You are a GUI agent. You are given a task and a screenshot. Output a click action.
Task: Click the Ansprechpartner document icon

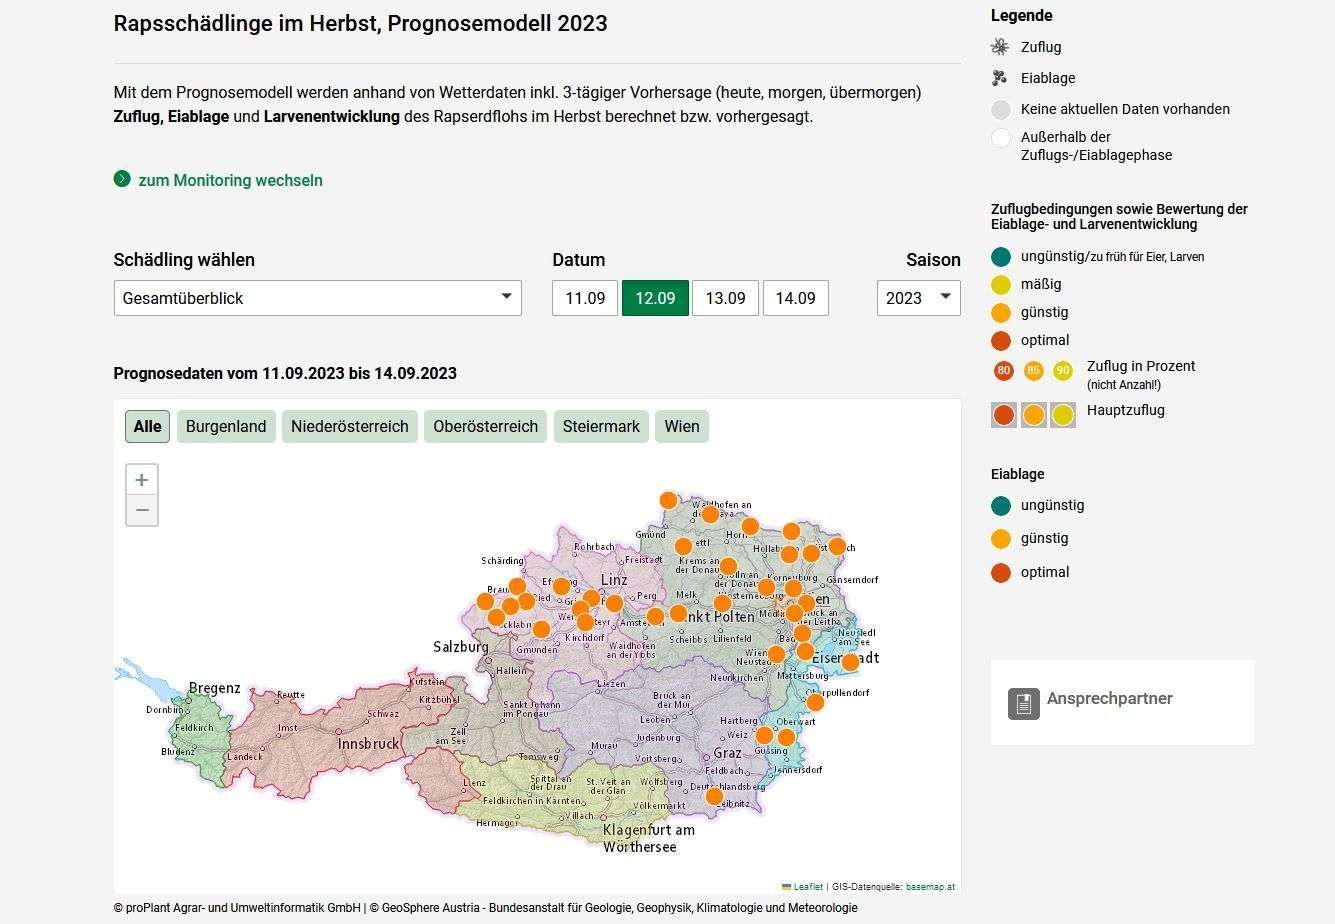pyautogui.click(x=1023, y=703)
